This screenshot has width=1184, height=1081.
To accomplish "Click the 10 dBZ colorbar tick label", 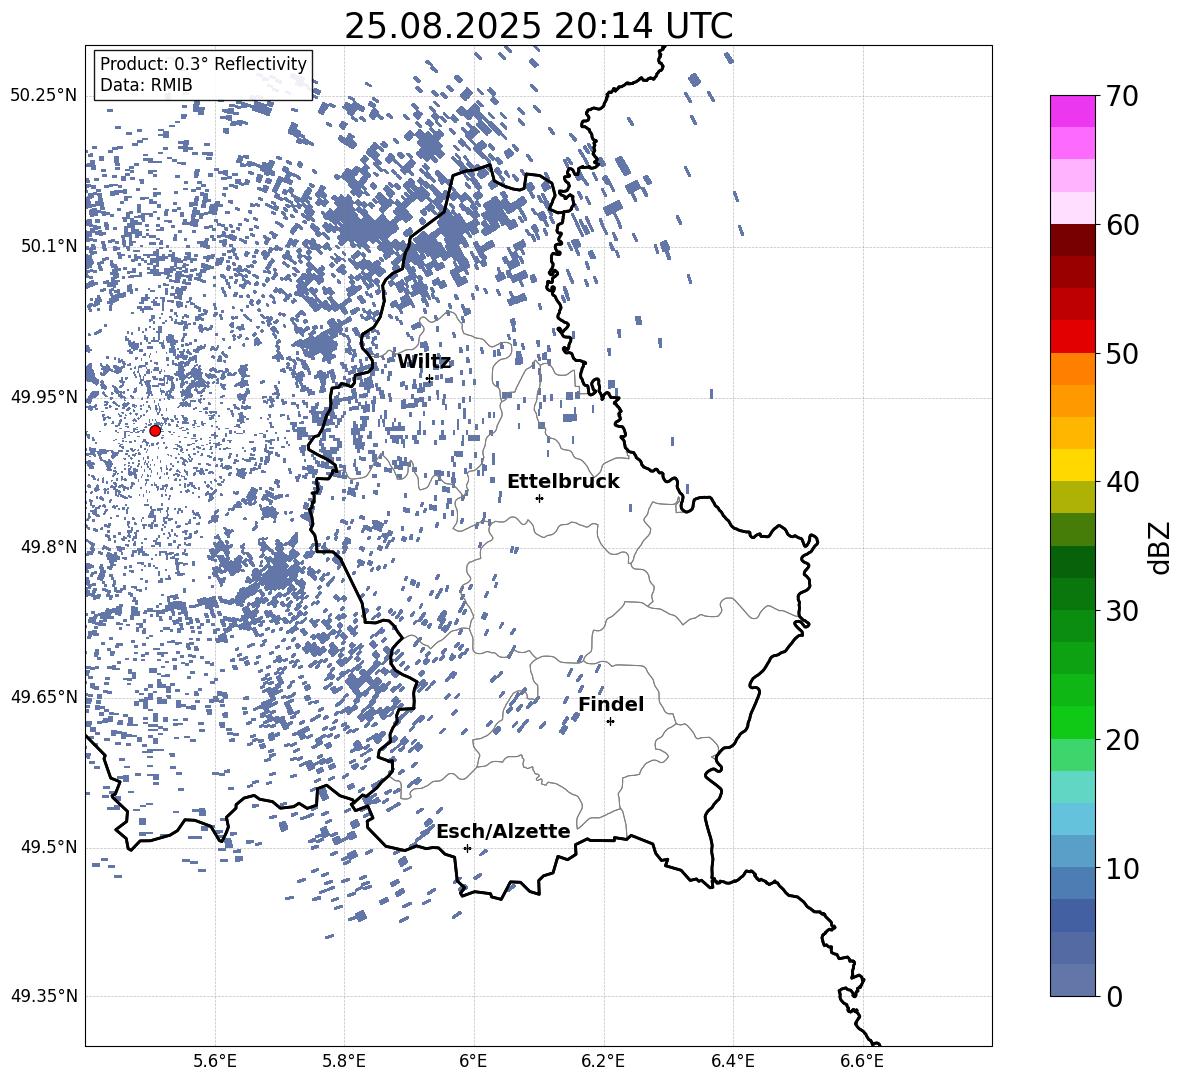I will (1122, 868).
